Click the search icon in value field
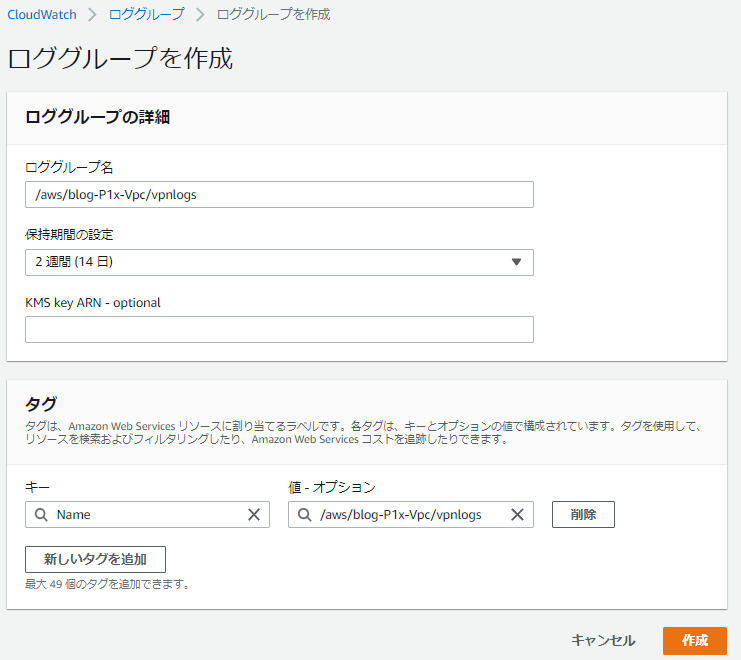741x660 pixels. tap(304, 514)
